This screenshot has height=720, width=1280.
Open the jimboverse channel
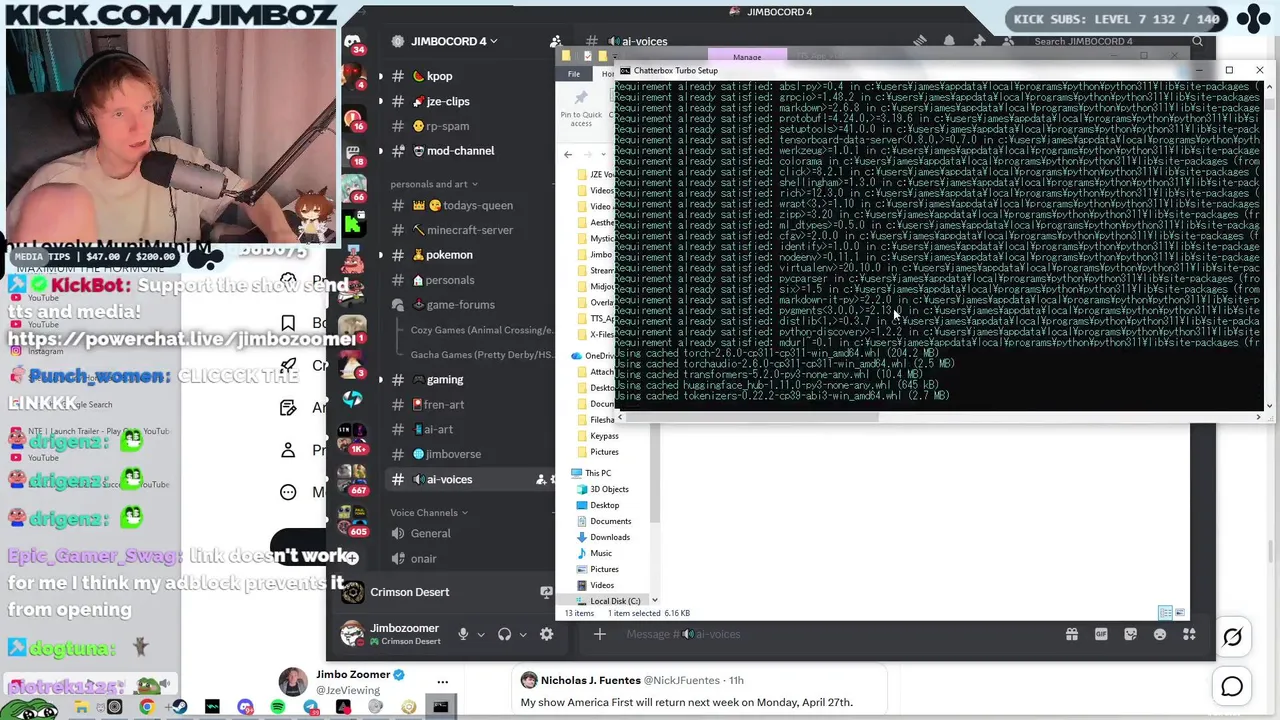(453, 454)
